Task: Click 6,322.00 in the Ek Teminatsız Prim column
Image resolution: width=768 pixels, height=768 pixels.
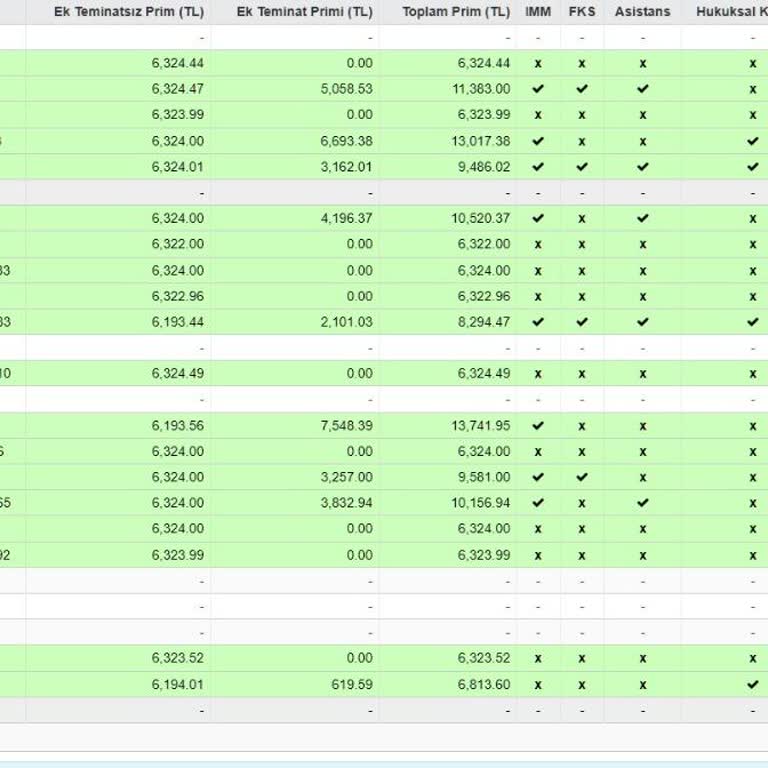Action: click(x=178, y=244)
